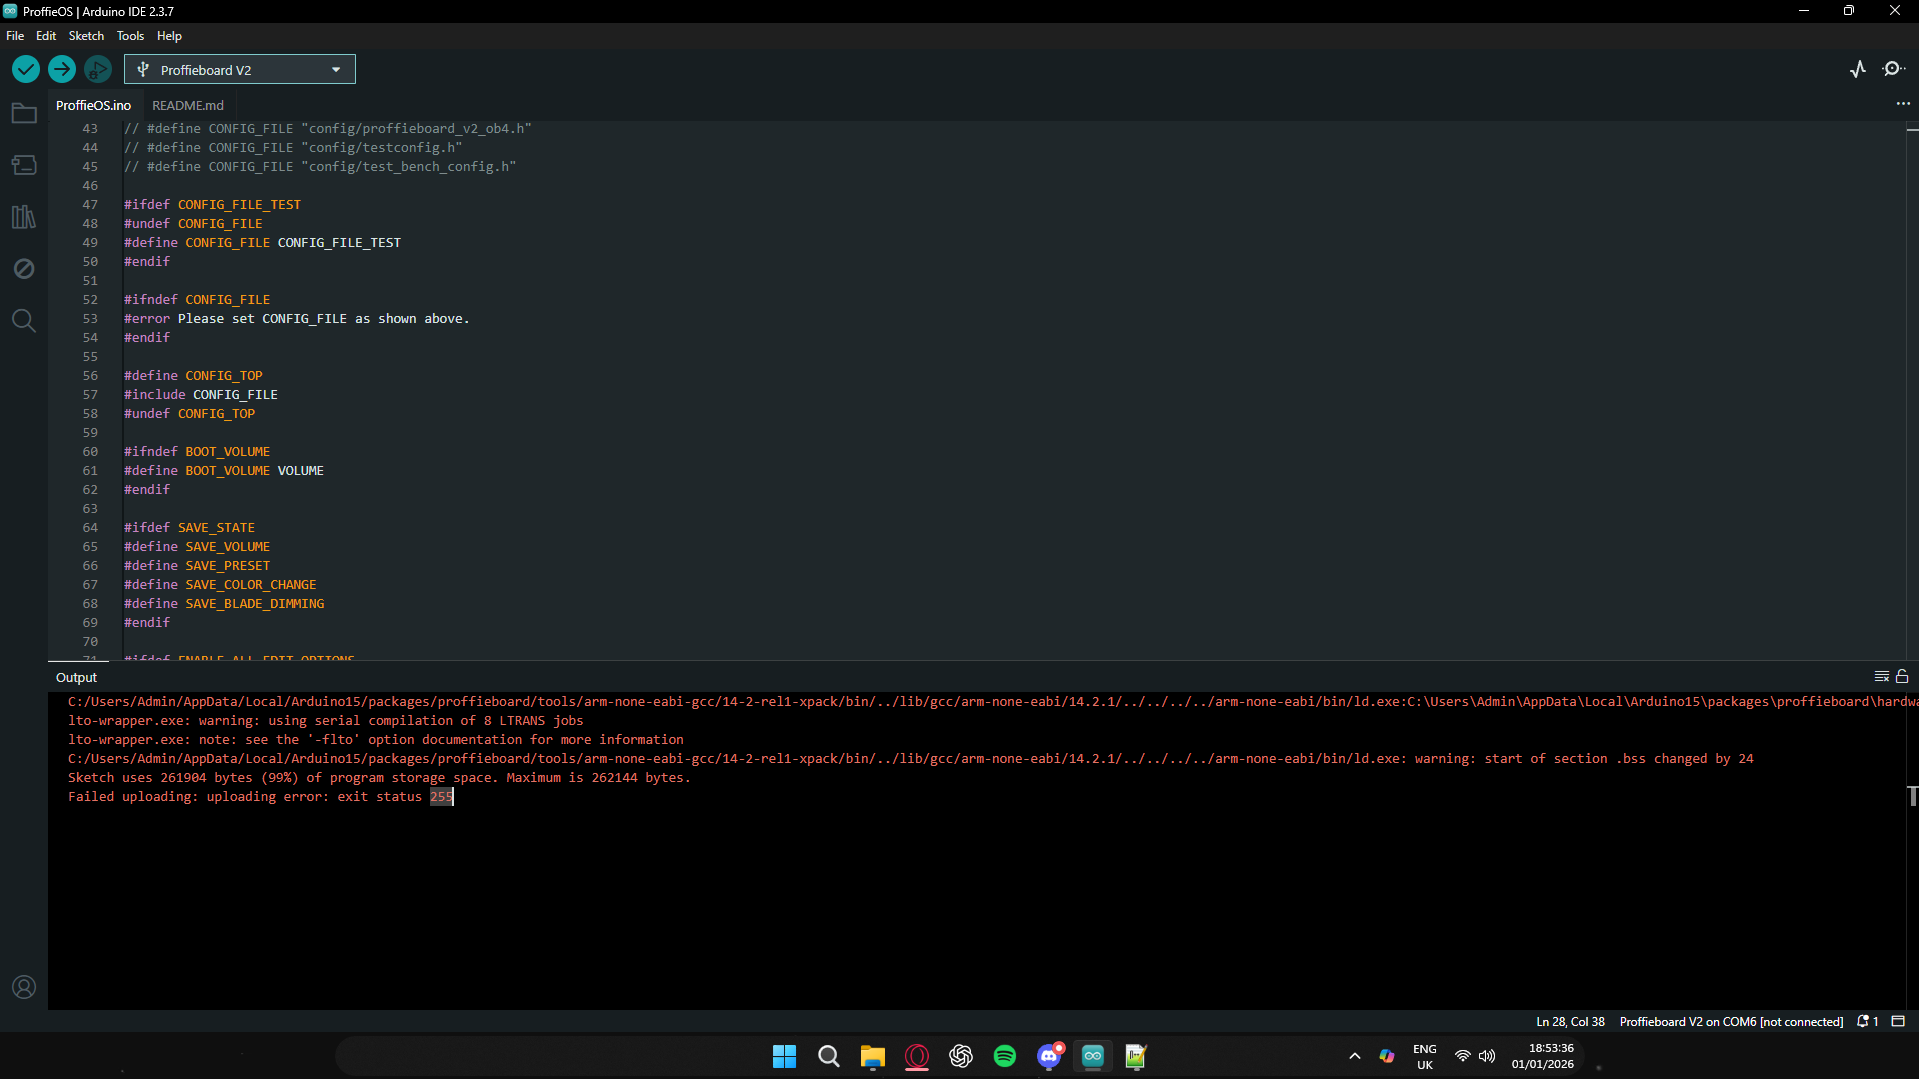Open the Serial Monitor
The image size is (1919, 1079).
pyautogui.click(x=1893, y=69)
